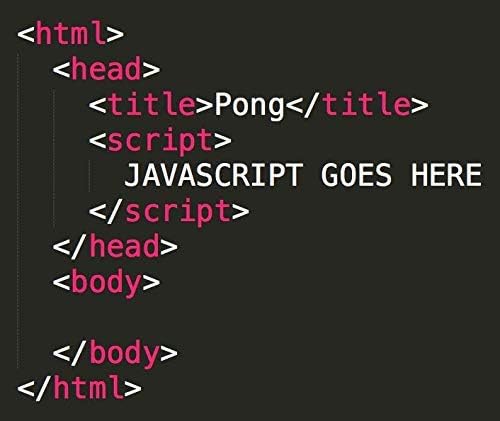Click the word HERE

click(x=446, y=175)
